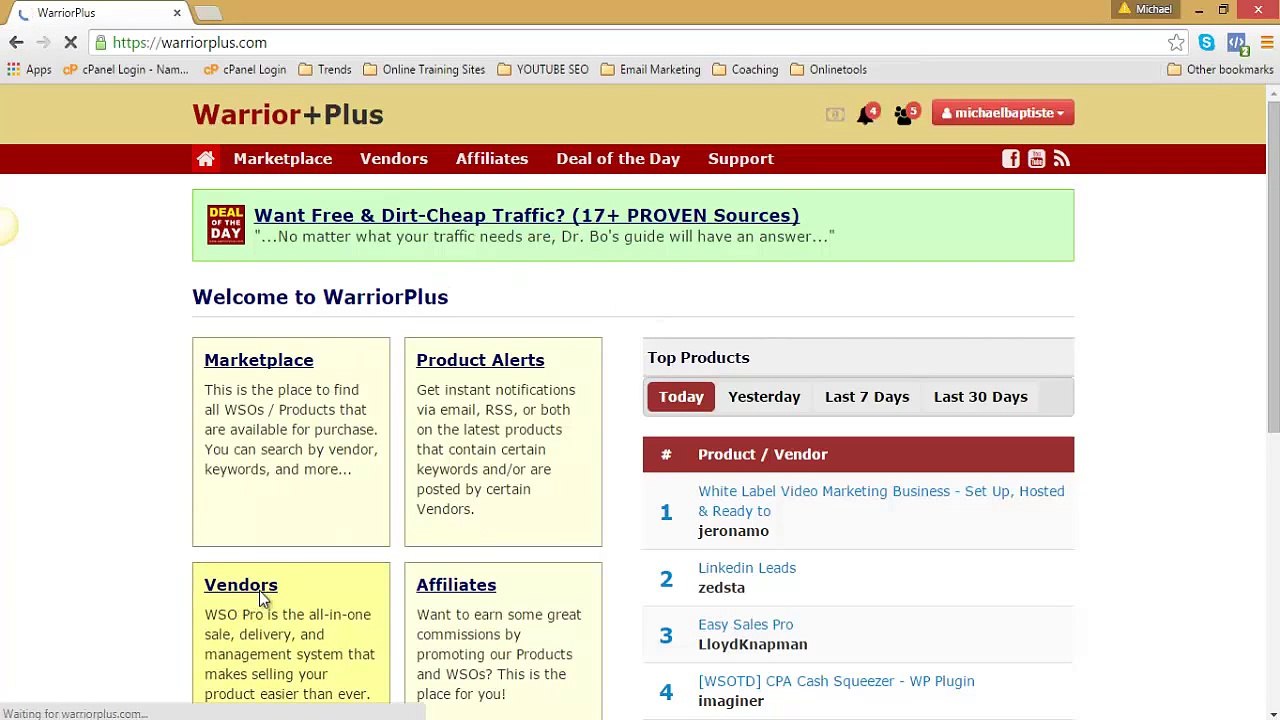This screenshot has height=720, width=1280.
Task: Click the Deal of the Day badge
Action: [x=226, y=224]
